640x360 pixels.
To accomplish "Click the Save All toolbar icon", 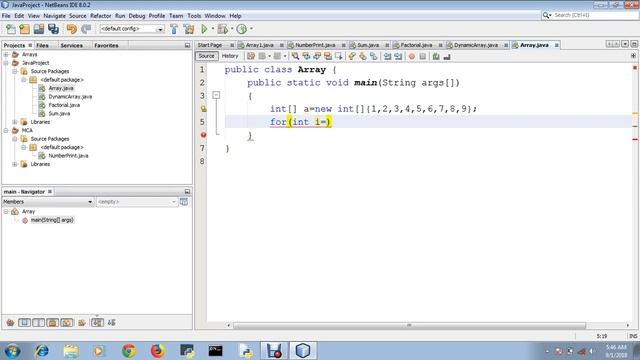I will 53,29.
